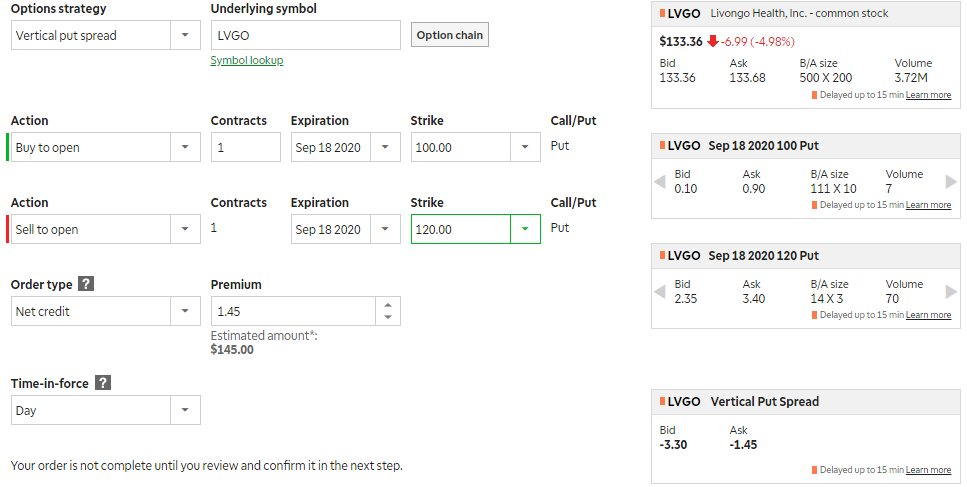967x487 pixels.
Task: Click Learn more in Vertical Put Spread quote
Action: (x=928, y=470)
